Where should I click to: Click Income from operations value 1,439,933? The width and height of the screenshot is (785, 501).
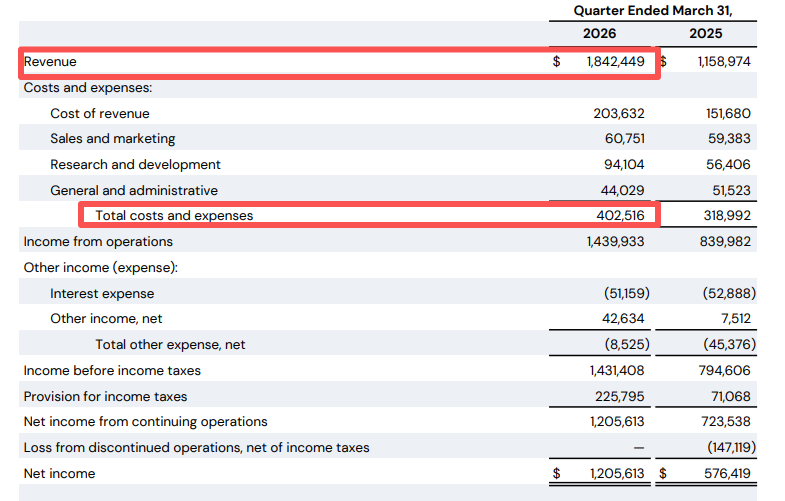(x=615, y=242)
